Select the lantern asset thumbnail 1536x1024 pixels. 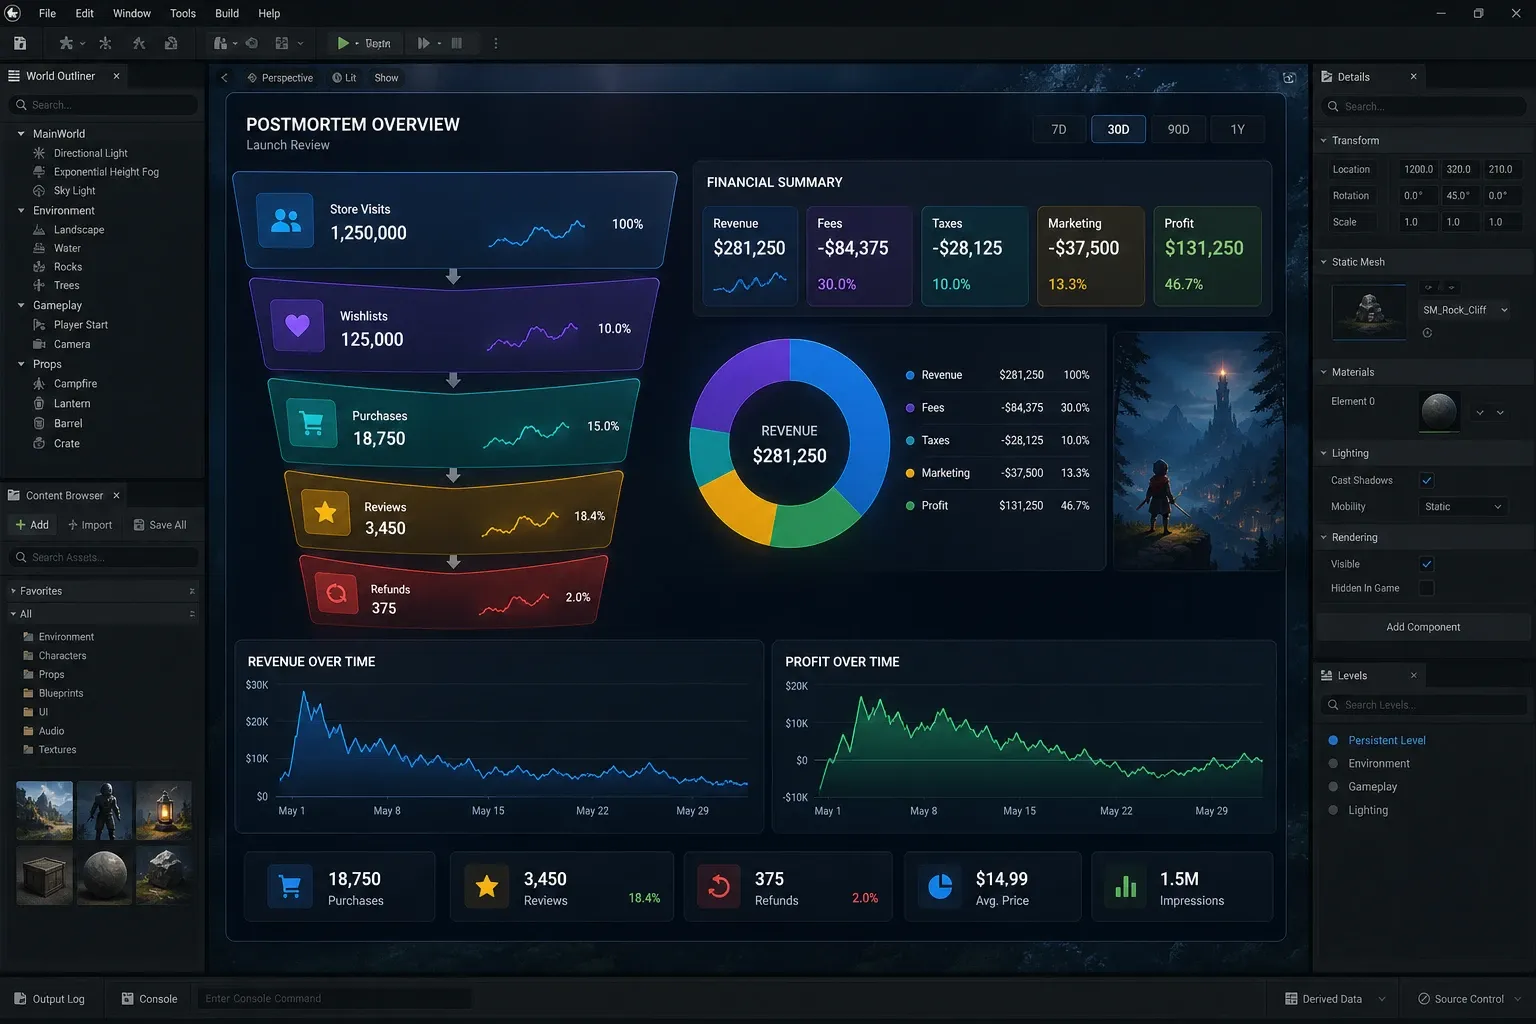point(164,810)
